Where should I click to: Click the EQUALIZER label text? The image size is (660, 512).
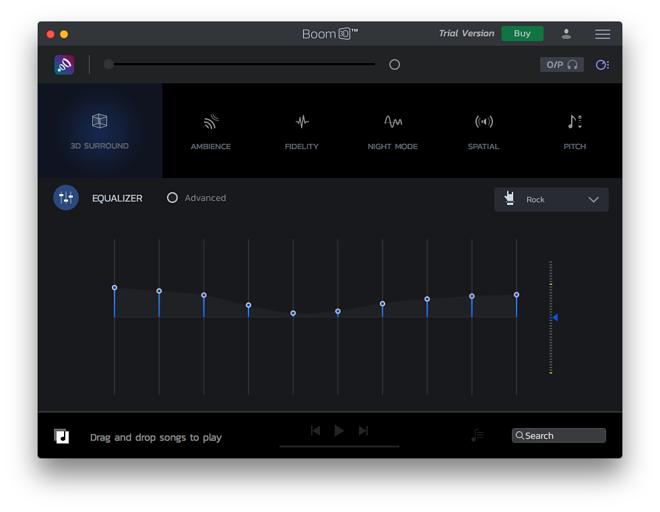coord(117,198)
